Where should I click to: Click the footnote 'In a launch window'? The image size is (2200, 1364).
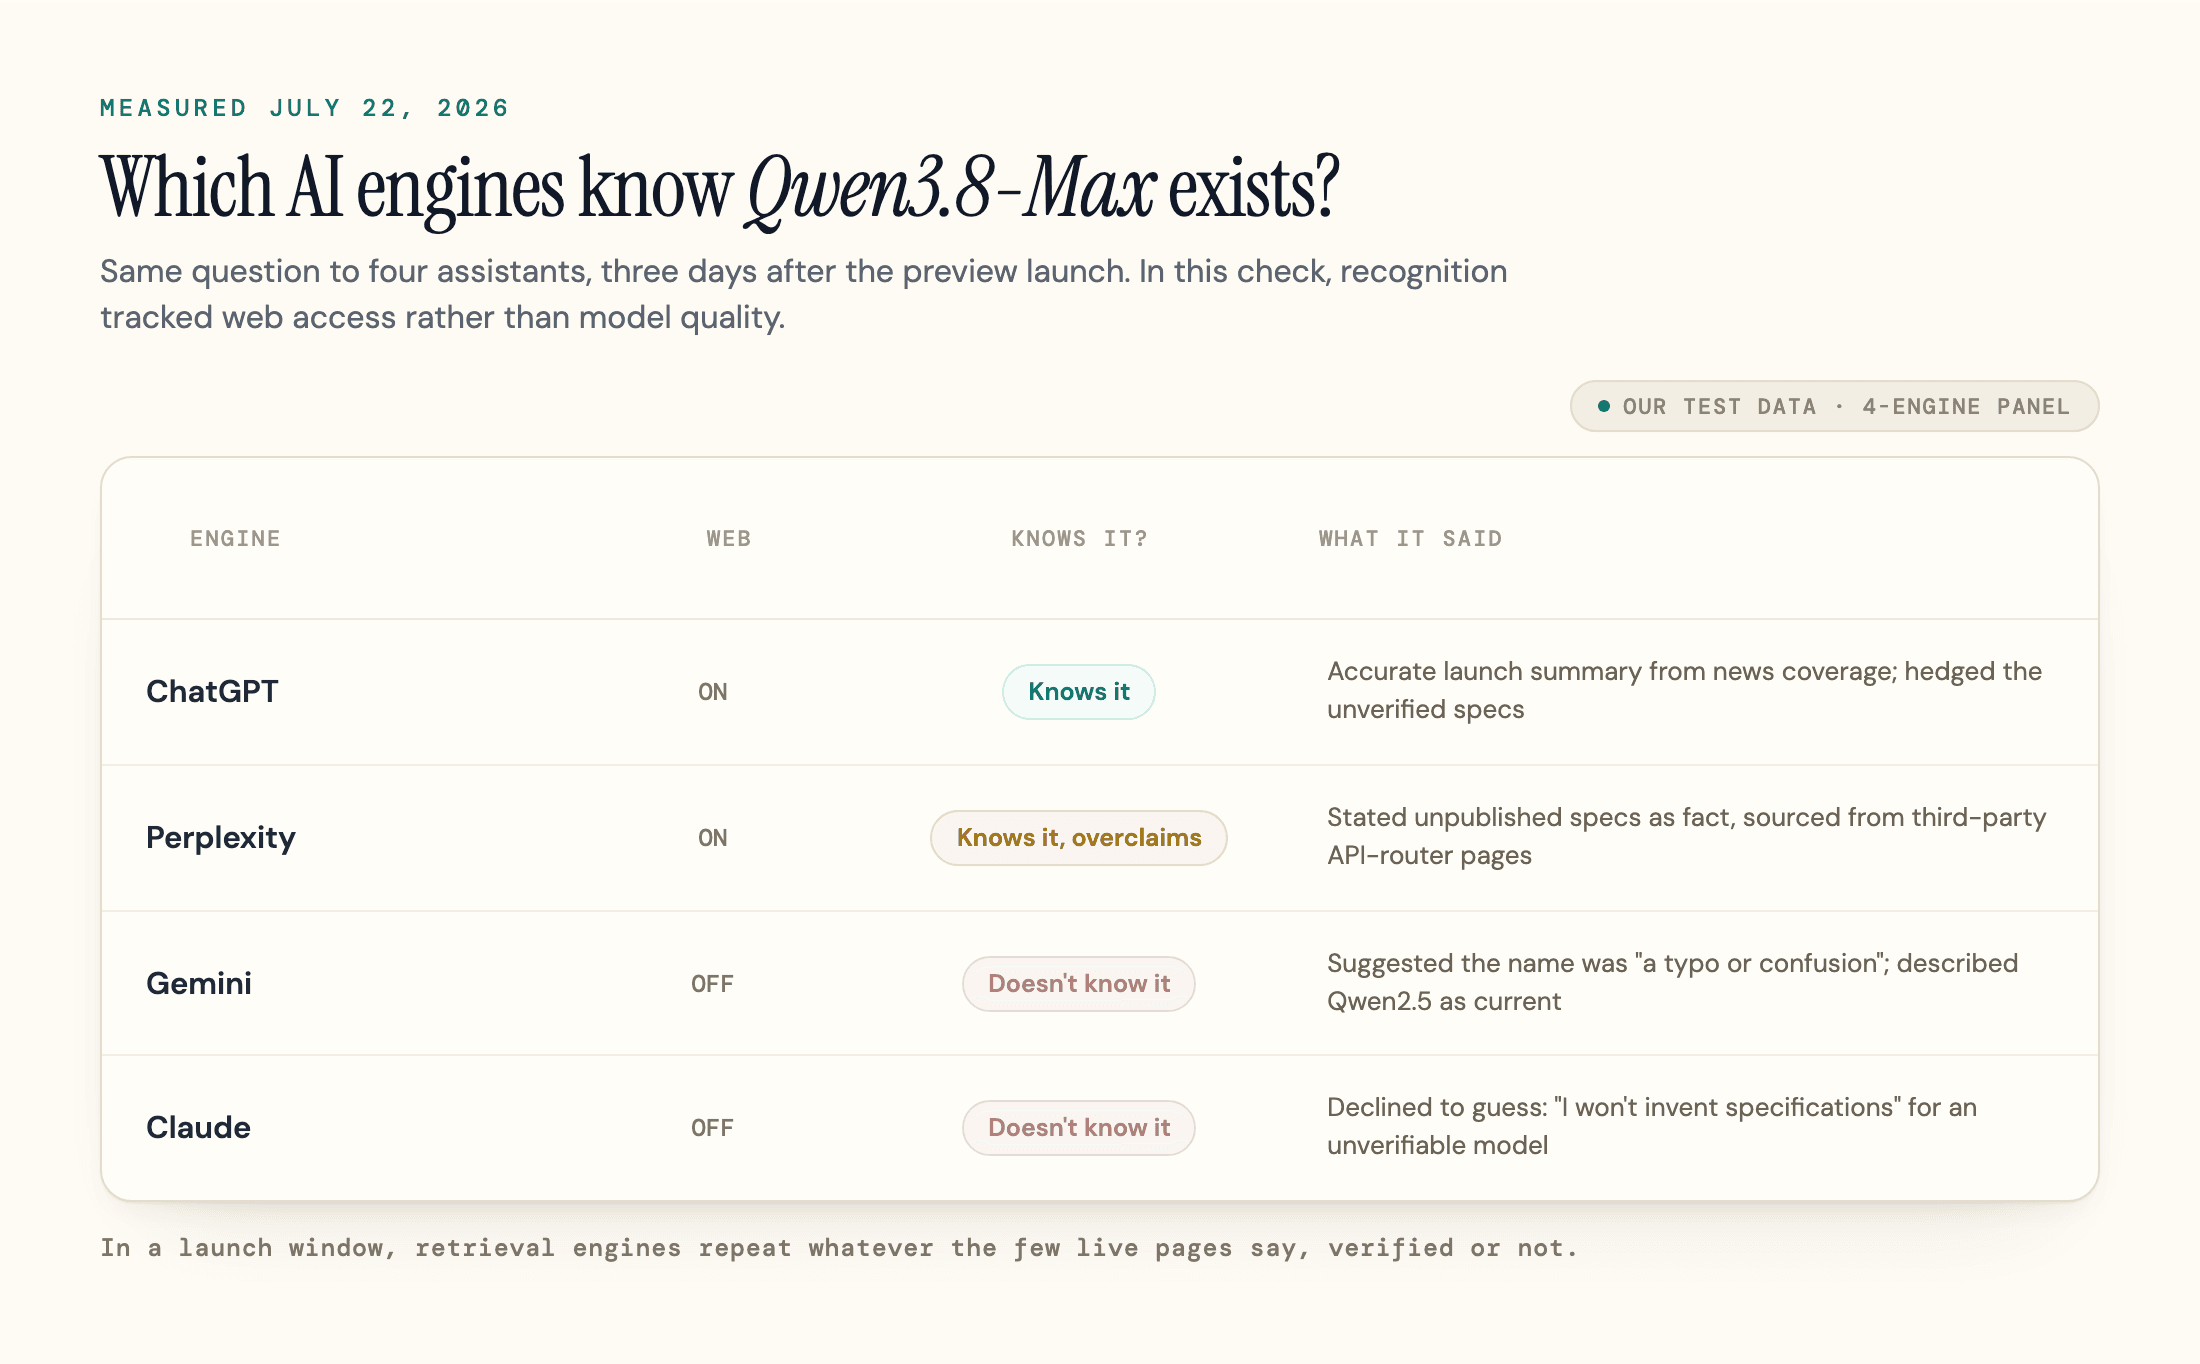838,1248
